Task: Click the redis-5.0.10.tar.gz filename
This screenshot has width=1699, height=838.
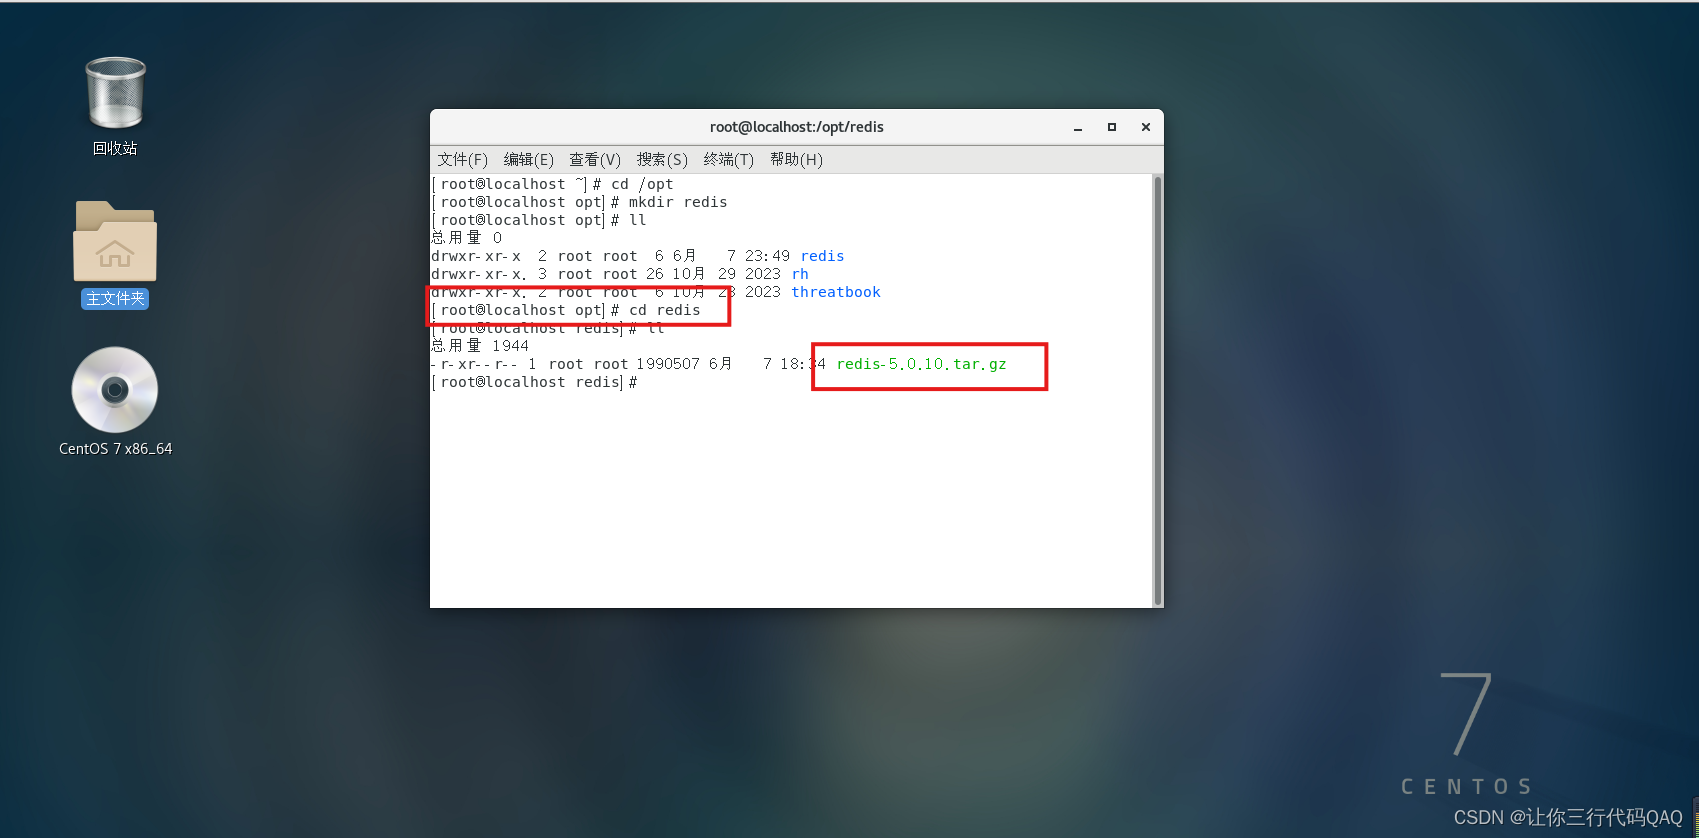Action: (922, 364)
